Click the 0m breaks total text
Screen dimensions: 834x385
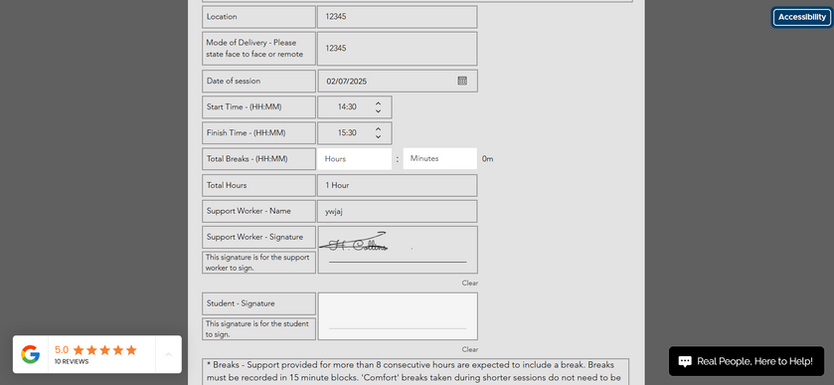pyautogui.click(x=488, y=159)
